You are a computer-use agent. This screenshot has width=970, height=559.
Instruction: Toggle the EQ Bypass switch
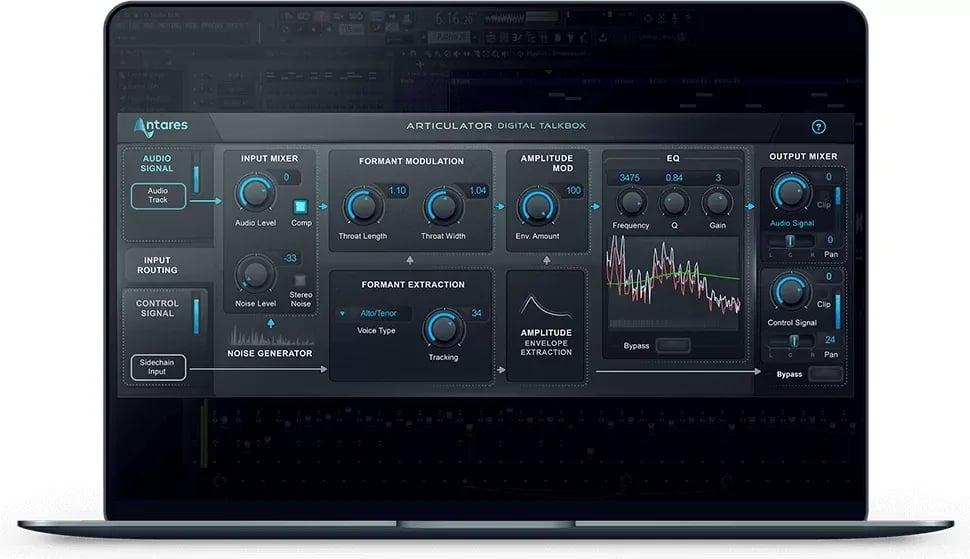[673, 345]
